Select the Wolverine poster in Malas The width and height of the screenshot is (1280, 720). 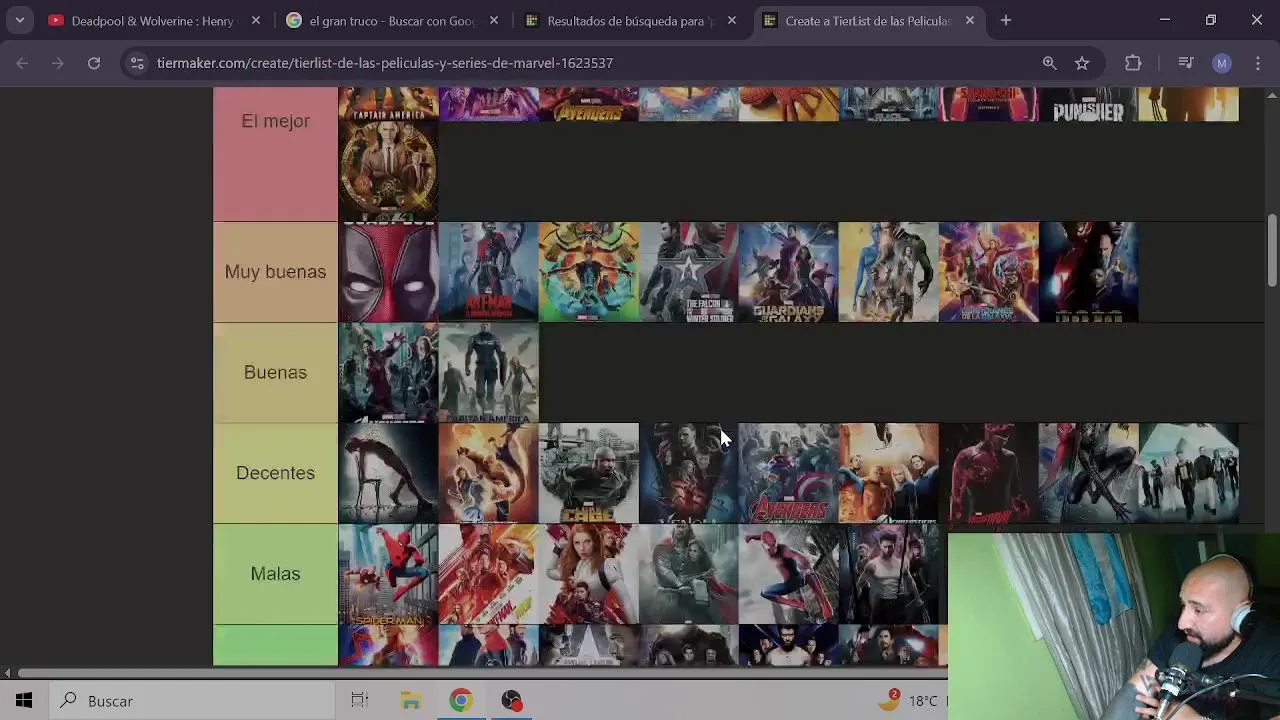888,574
